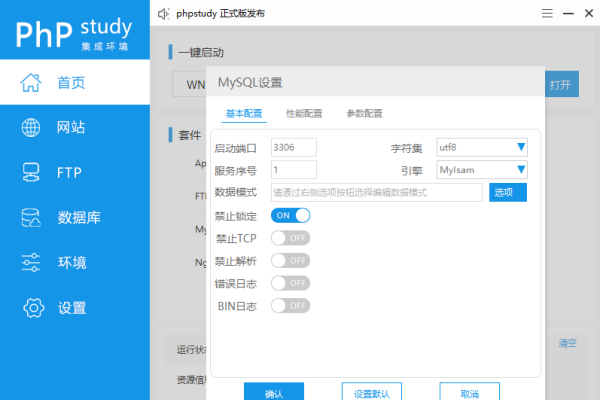Turn off the 禁止锁定 switch

click(290, 216)
